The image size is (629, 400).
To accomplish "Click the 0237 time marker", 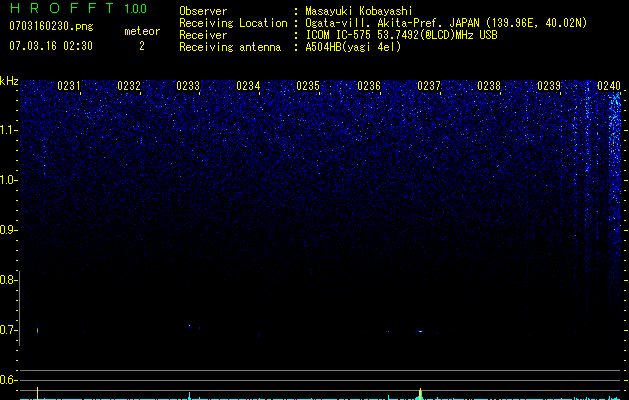I will (429, 85).
